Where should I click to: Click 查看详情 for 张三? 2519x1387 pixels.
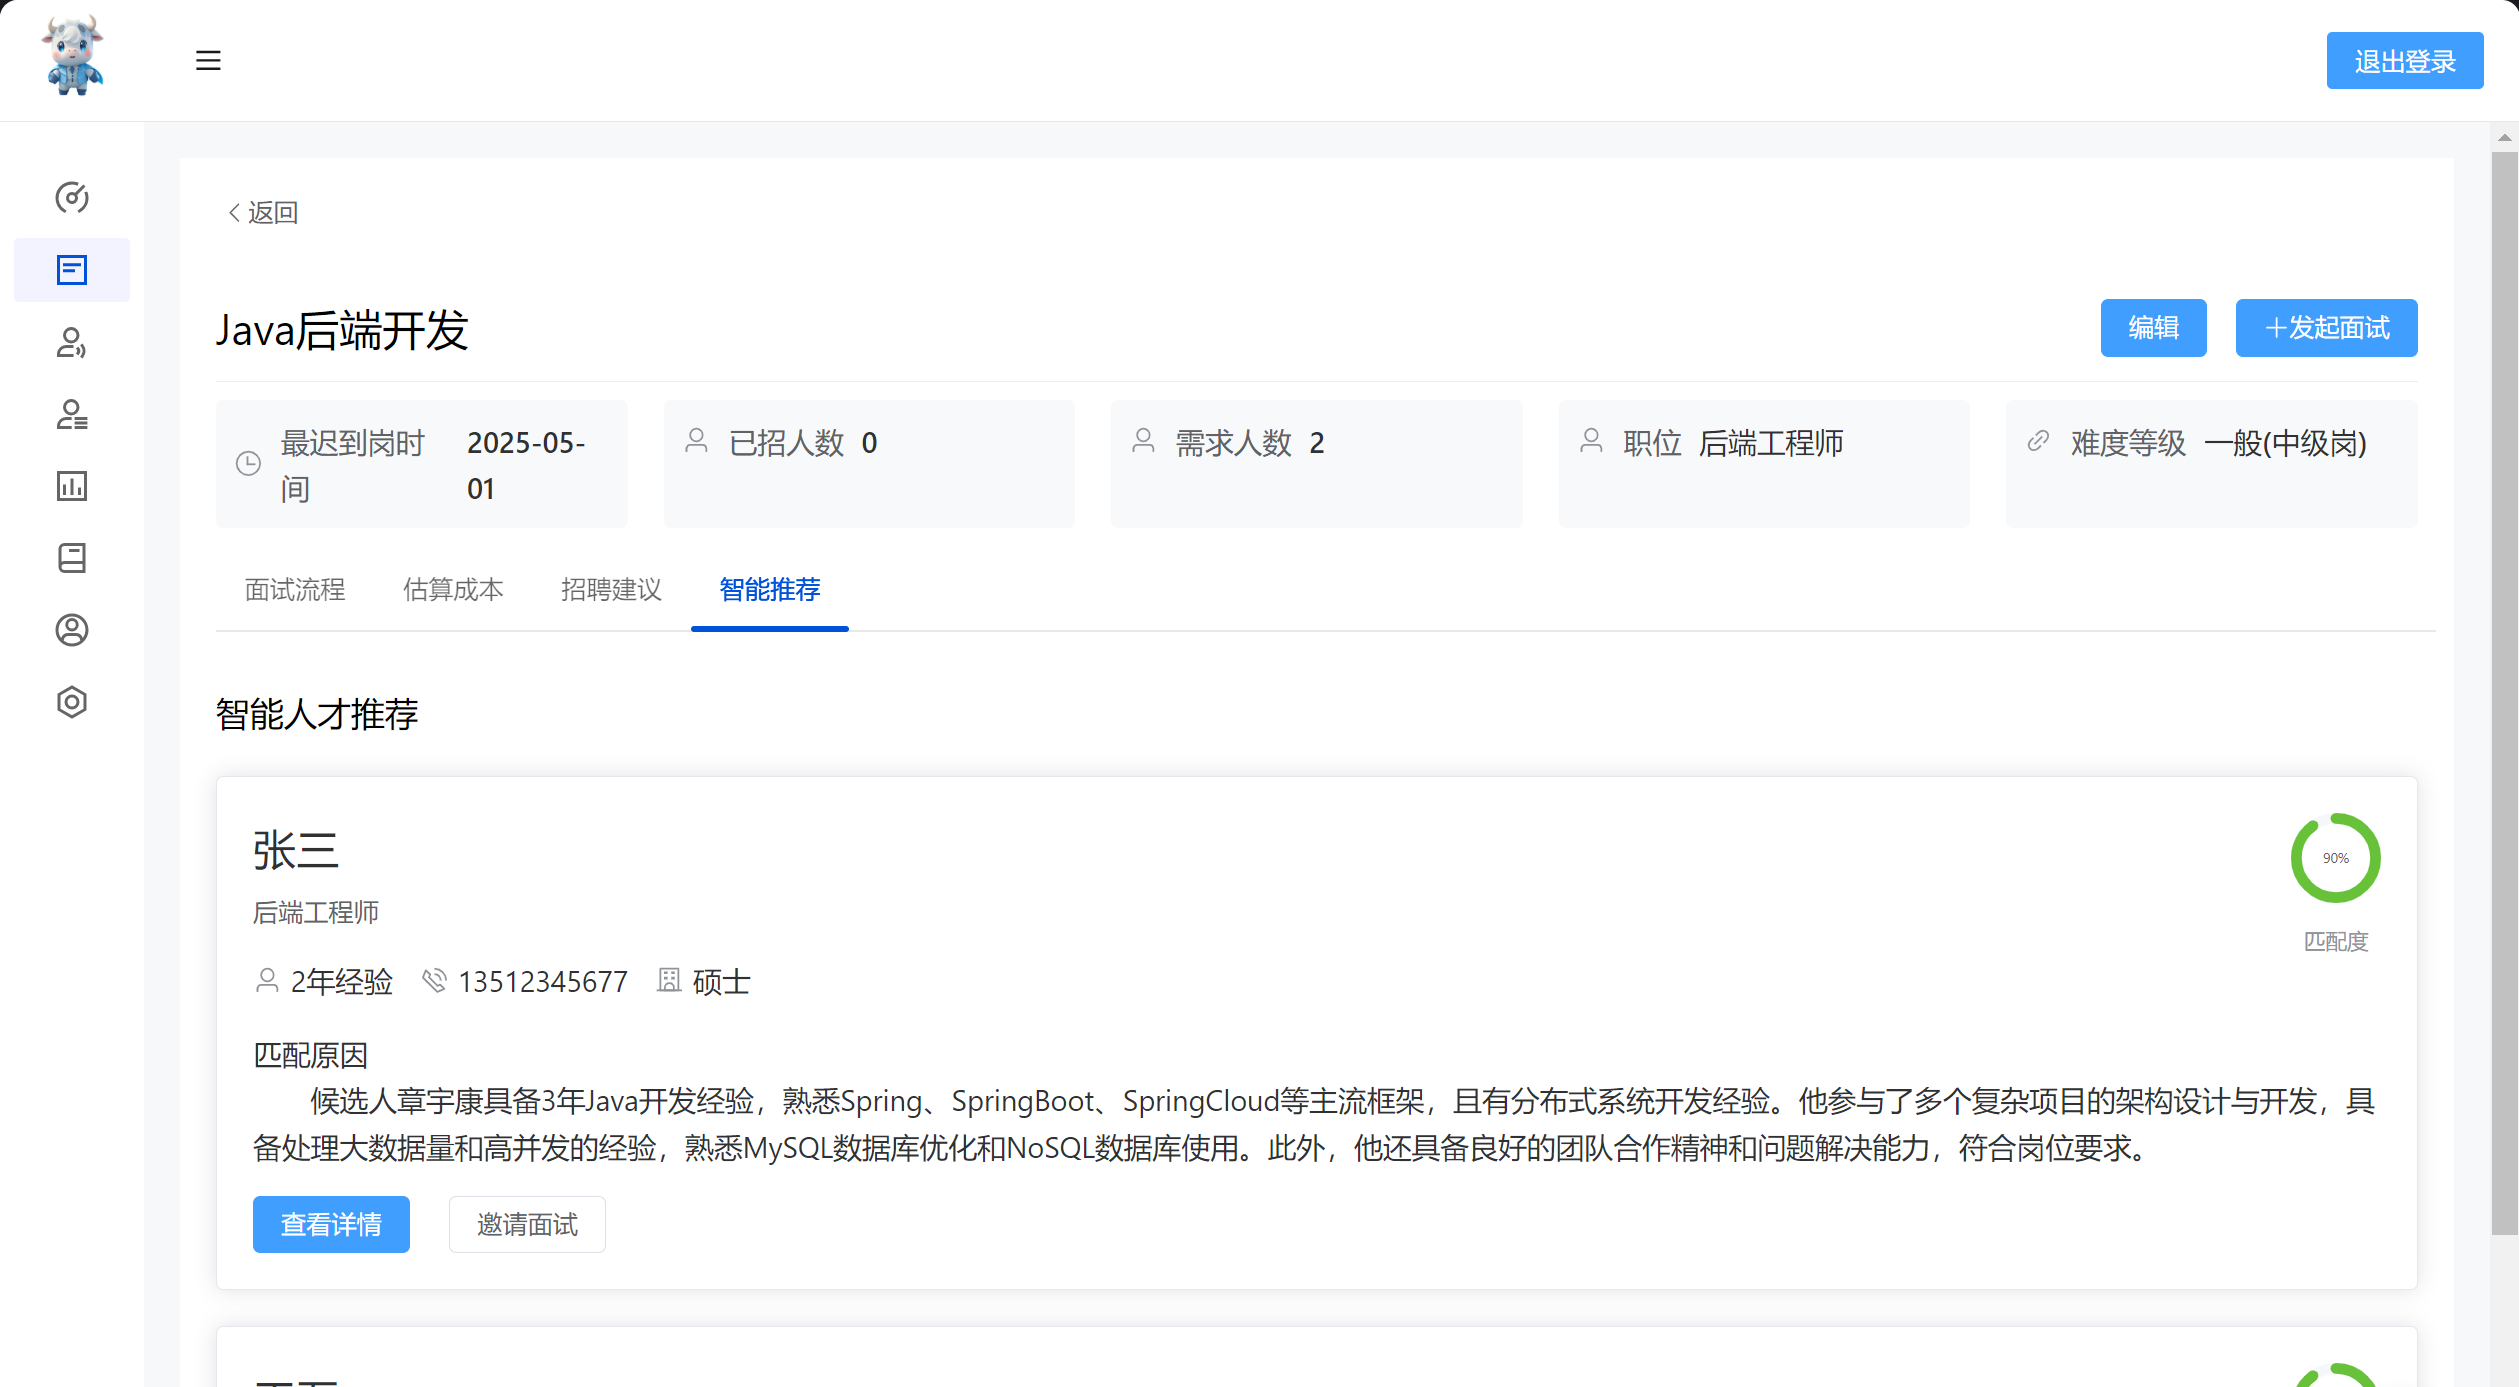point(331,1224)
